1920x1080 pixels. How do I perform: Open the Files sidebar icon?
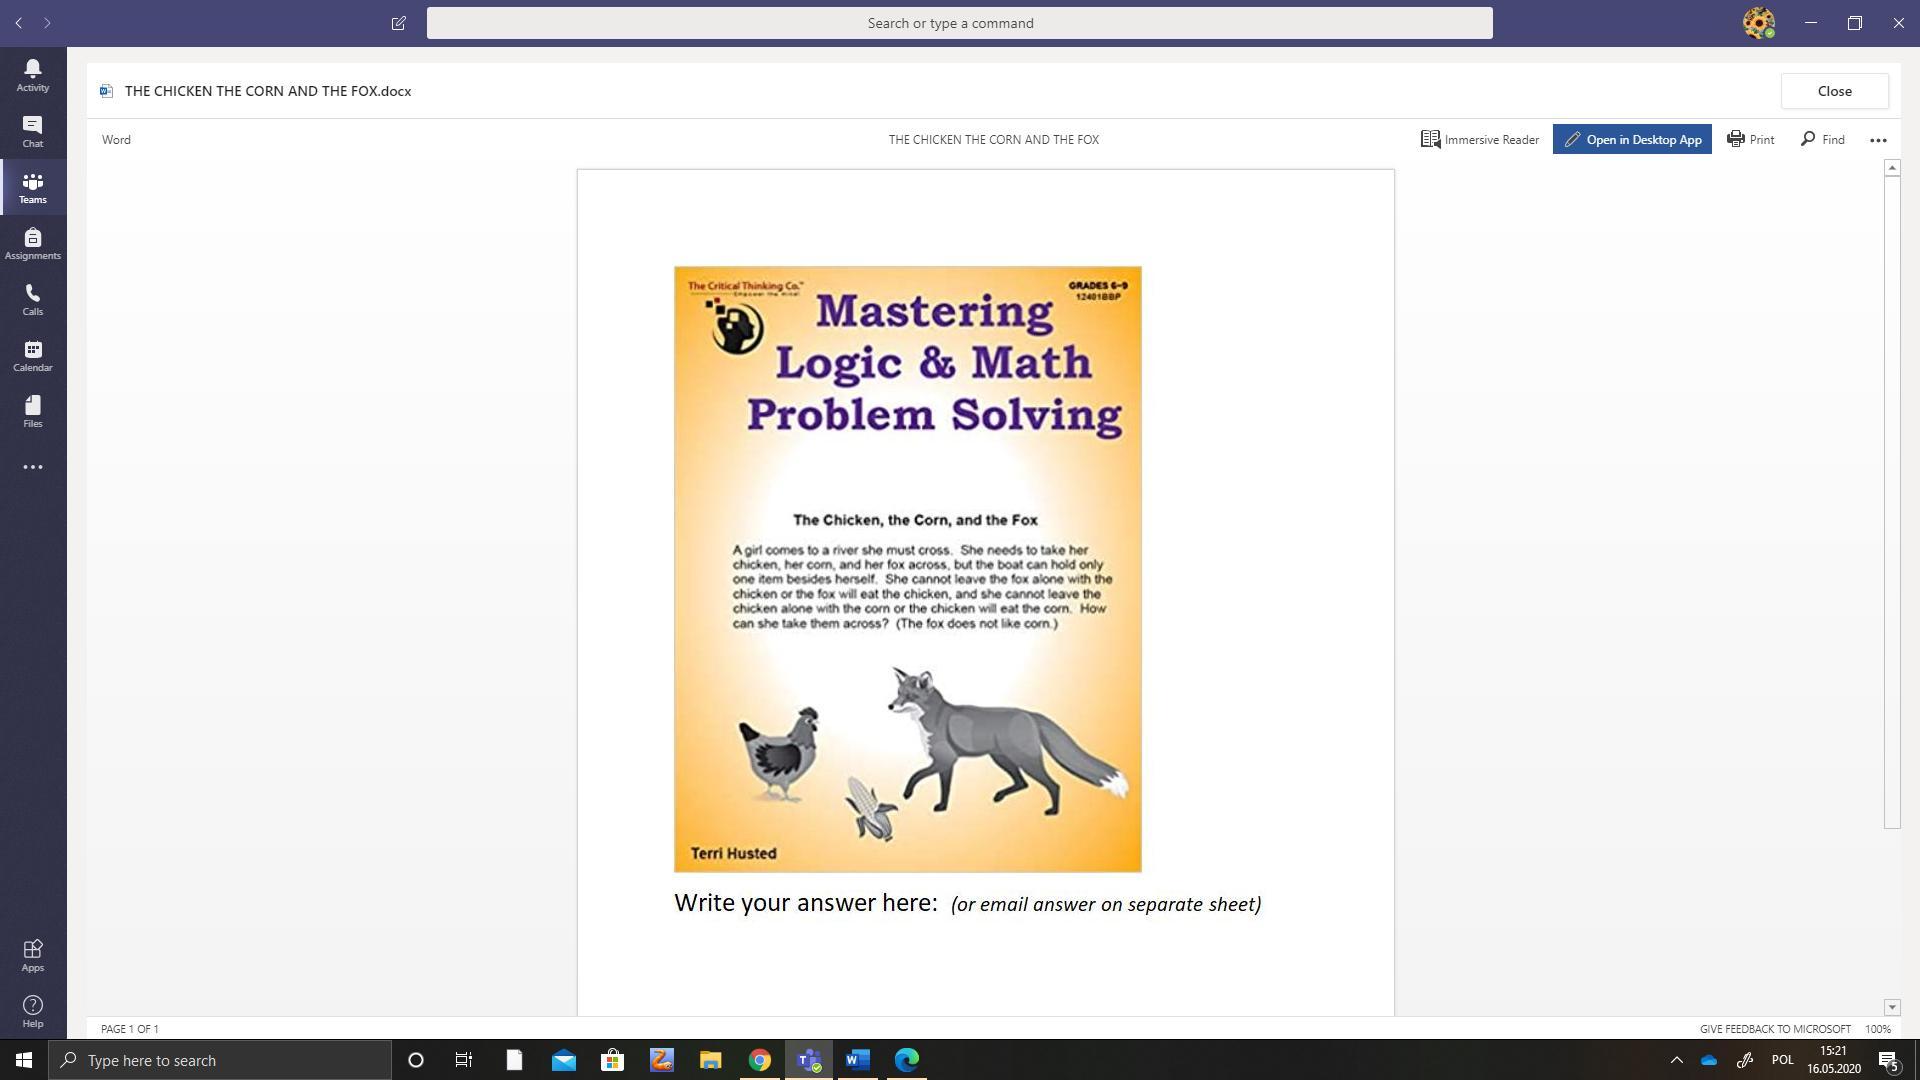[32, 411]
